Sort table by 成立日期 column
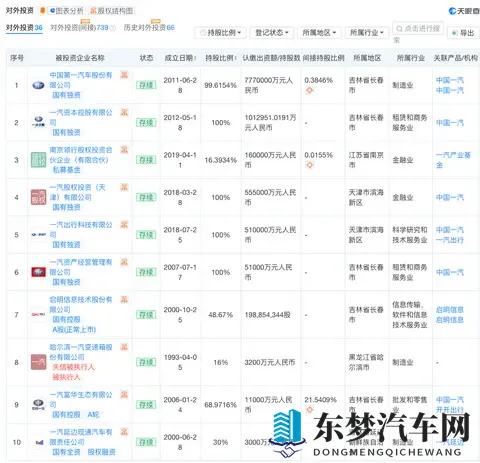This screenshot has height=463, width=480. coord(180,58)
